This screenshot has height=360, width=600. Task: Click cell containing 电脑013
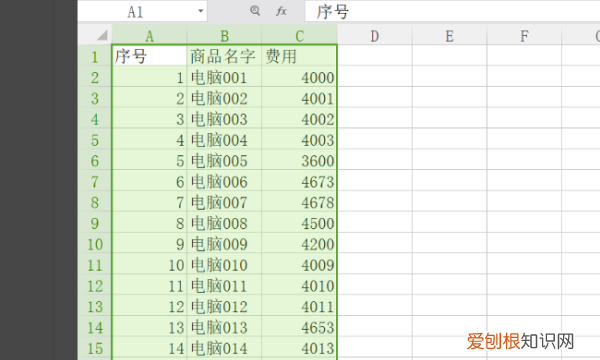click(224, 327)
